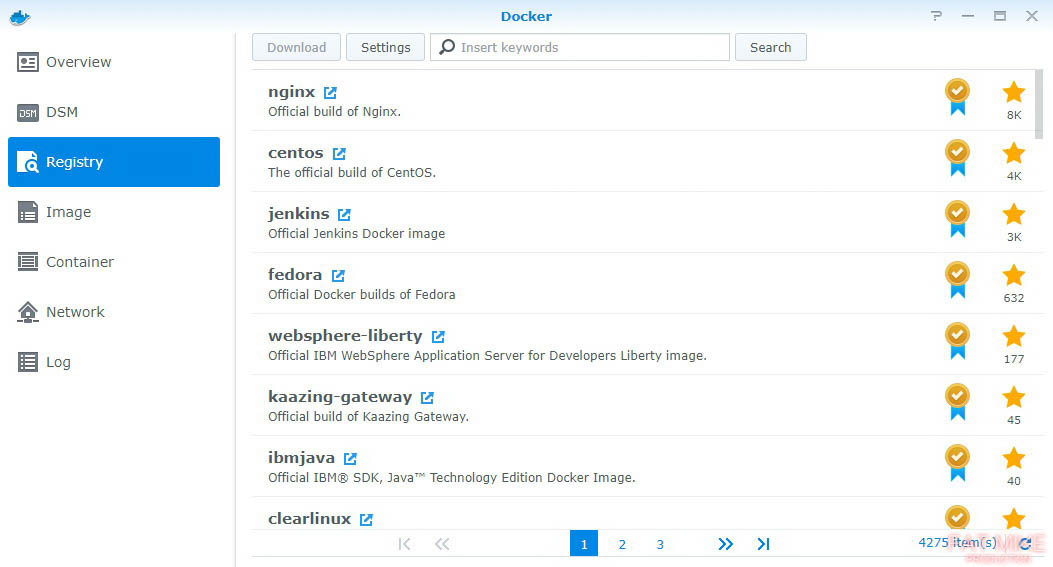Click the ibmjava star icon

1014,458
